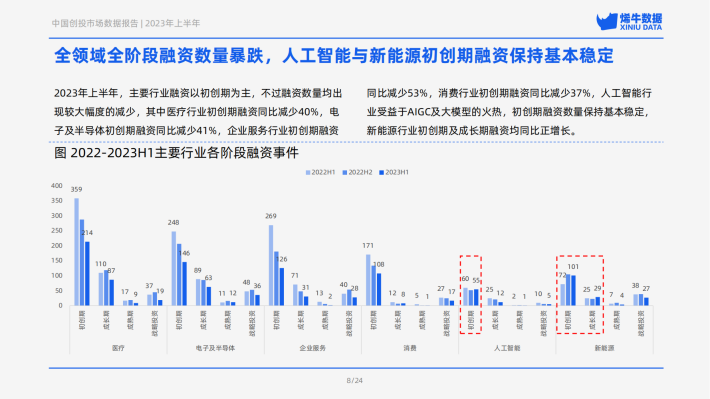Image resolution: width=710 pixels, height=399 pixels.
Task: Select the 企业服务 category axis label
Action: (312, 348)
